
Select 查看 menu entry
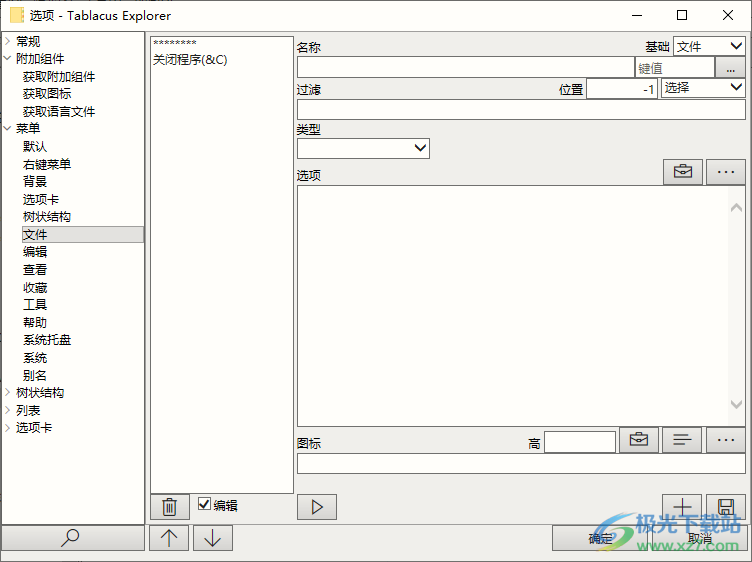35,269
